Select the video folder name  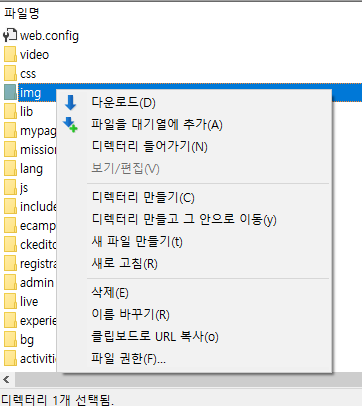pos(34,54)
